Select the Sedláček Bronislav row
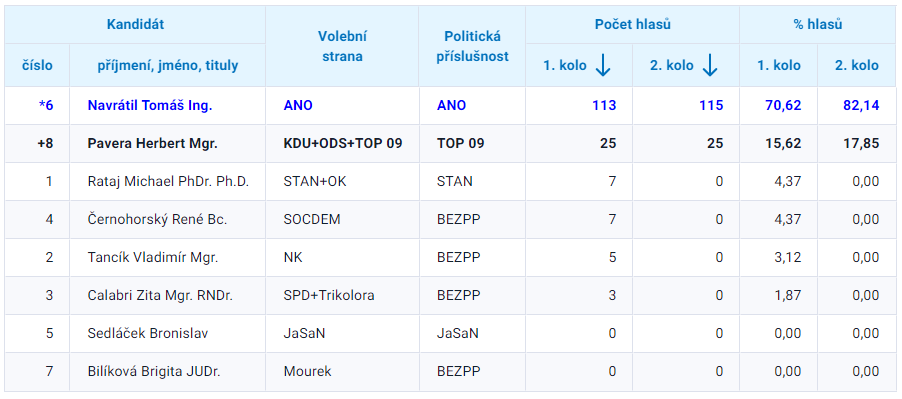Screen dimensions: 902x399 (451, 333)
